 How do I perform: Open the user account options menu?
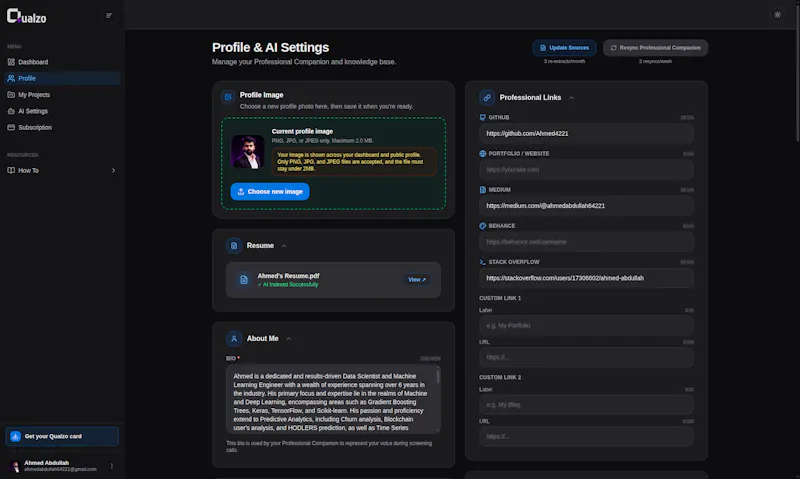[x=112, y=466]
